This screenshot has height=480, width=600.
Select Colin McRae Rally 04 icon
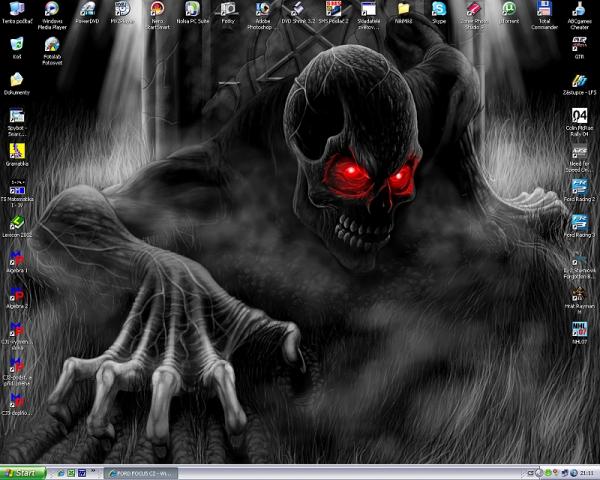tap(579, 116)
